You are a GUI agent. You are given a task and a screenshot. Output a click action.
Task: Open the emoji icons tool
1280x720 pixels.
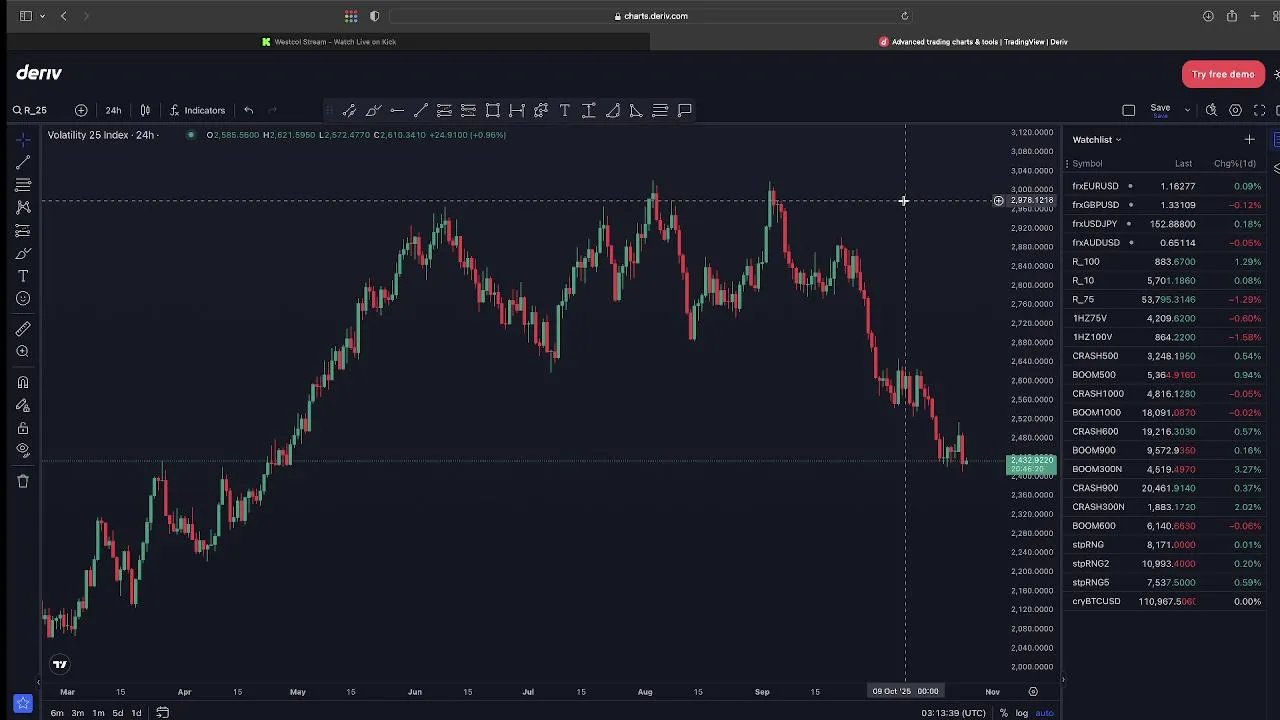[23, 299]
